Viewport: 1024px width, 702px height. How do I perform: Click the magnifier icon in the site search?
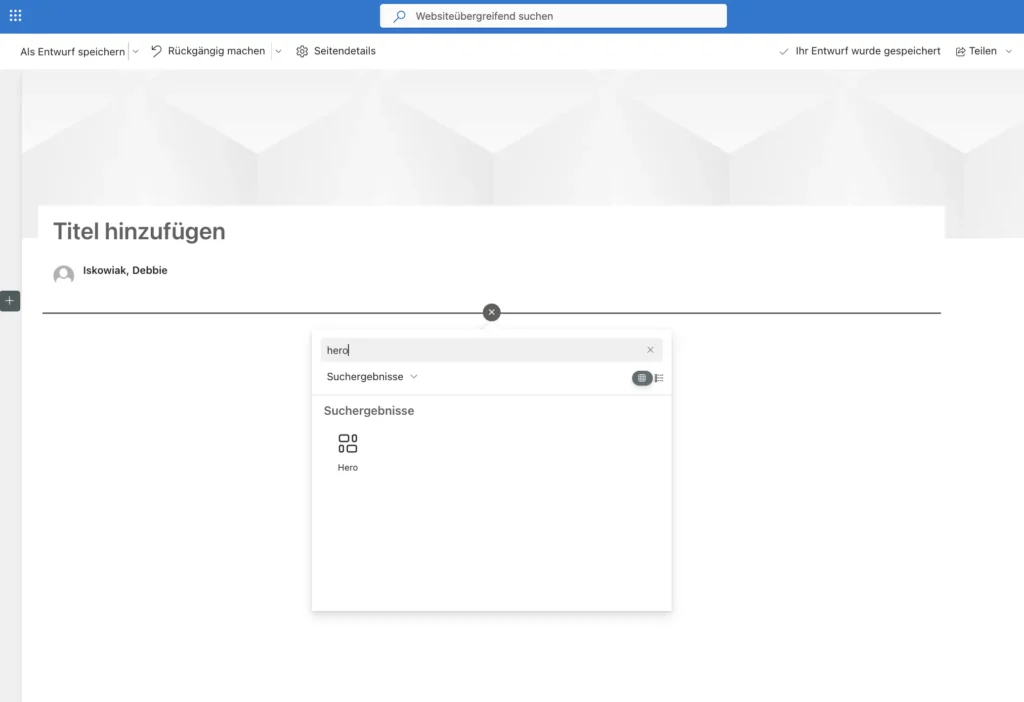(x=400, y=16)
